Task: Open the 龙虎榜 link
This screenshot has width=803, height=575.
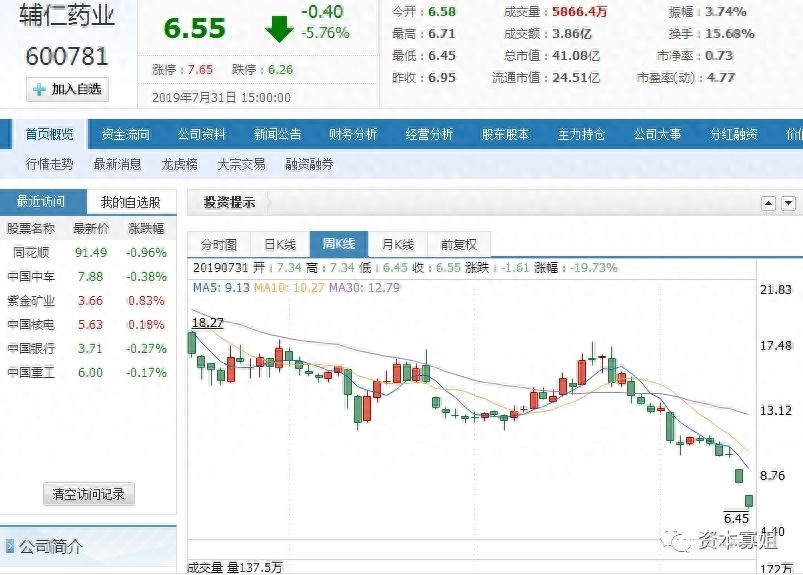Action: point(179,164)
